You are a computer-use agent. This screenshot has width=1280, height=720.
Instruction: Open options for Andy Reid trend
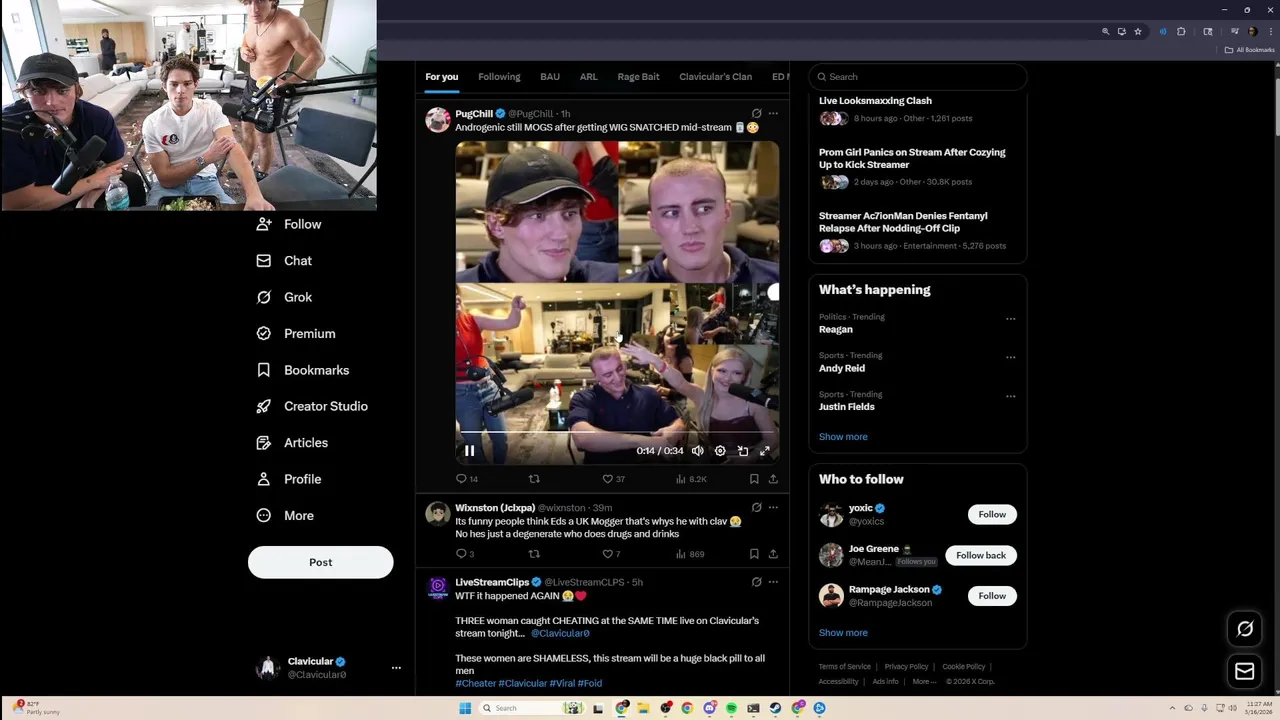1011,357
